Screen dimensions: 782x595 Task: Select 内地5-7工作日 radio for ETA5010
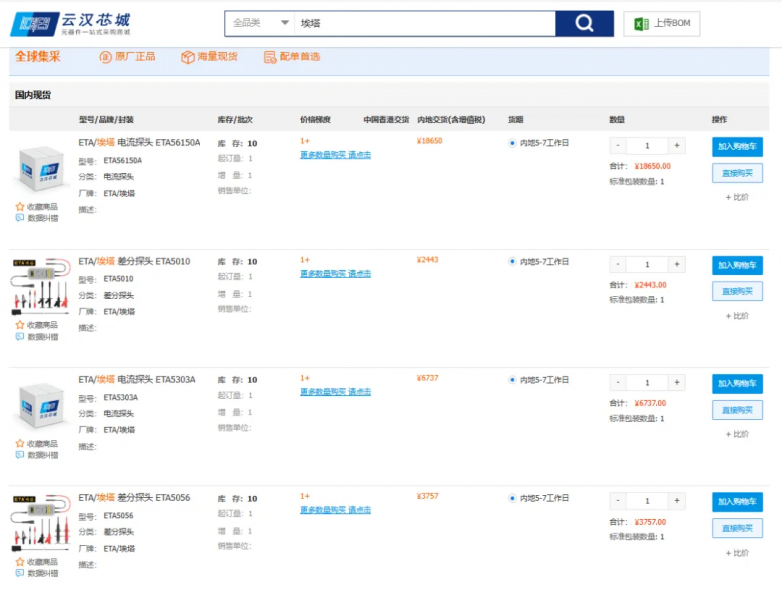(512, 261)
